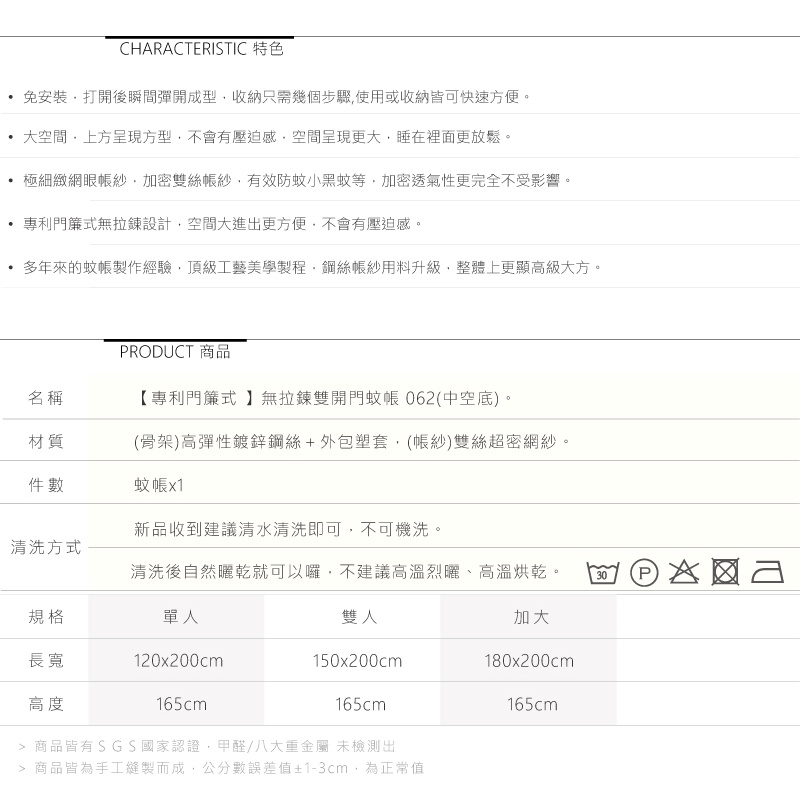The image size is (800, 800).
Task: Click the 清洗方式 row label
Action: click(x=46, y=548)
